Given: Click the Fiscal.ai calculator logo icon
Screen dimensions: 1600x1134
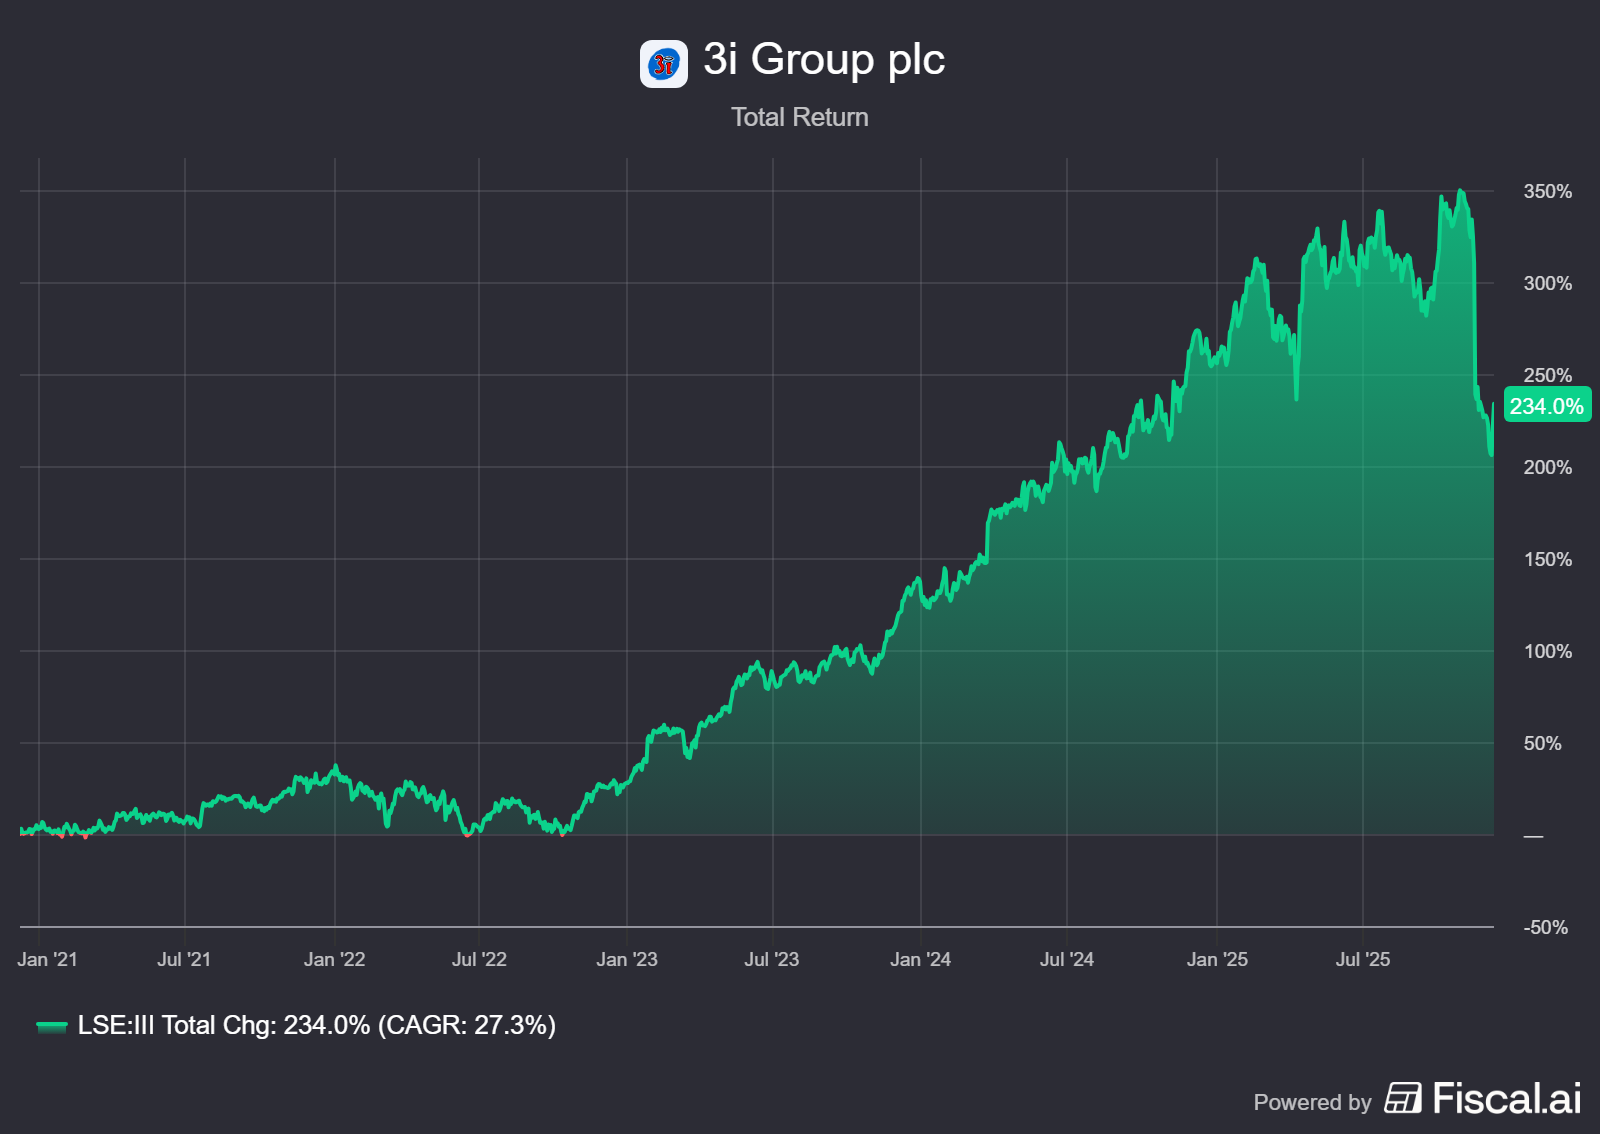Looking at the screenshot, I should [1402, 1098].
